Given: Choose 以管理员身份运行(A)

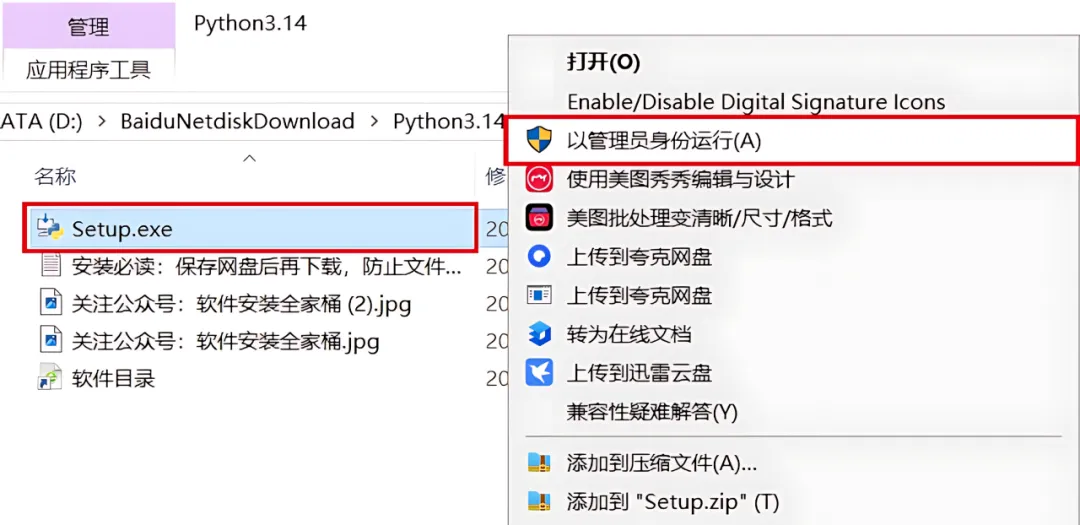Looking at the screenshot, I should coord(664,141).
